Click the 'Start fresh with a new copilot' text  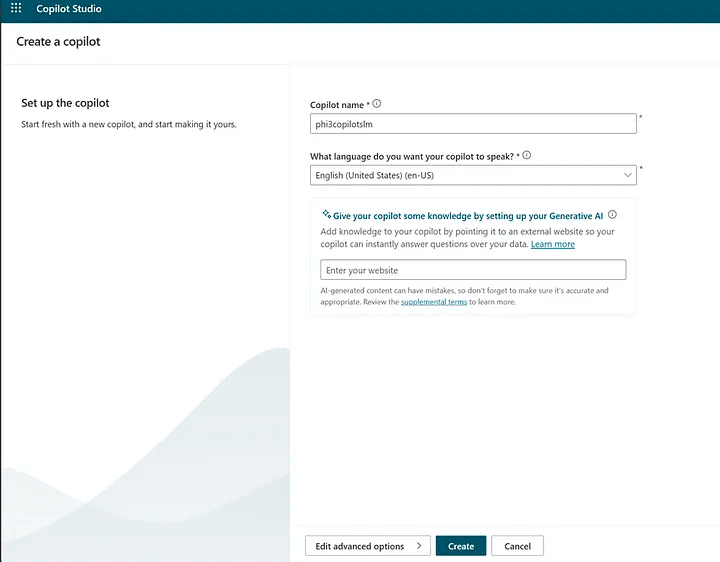point(129,124)
